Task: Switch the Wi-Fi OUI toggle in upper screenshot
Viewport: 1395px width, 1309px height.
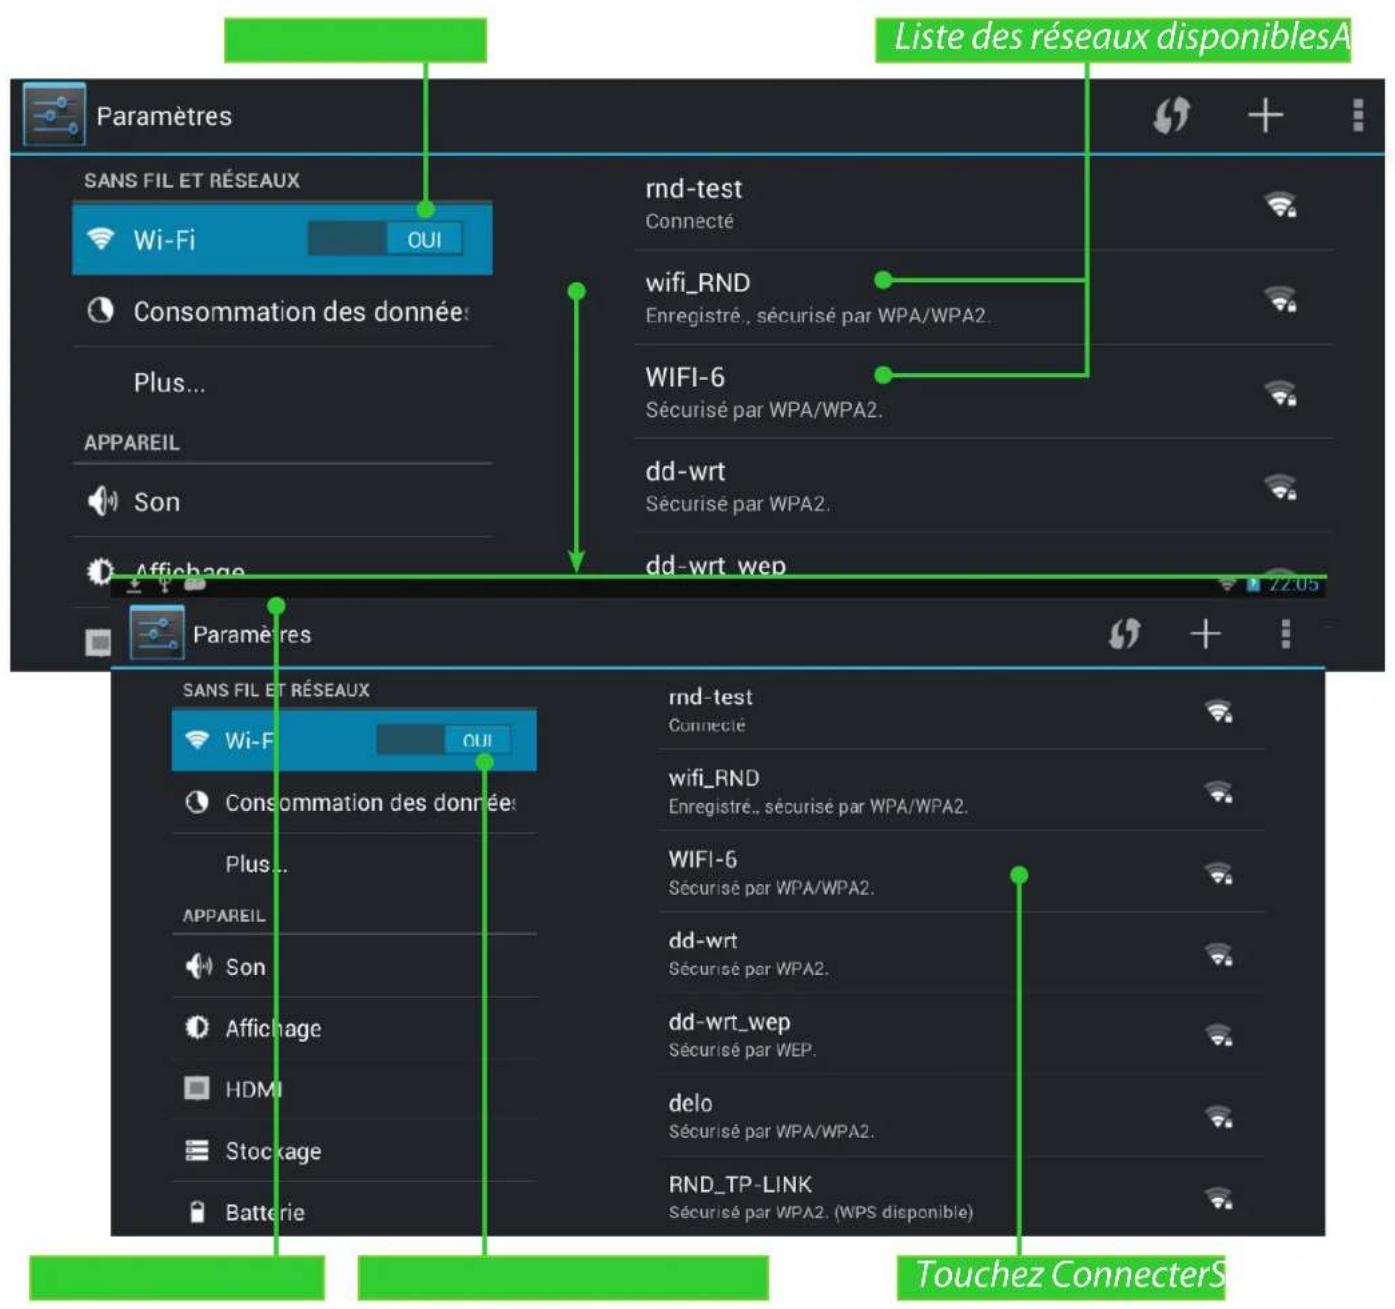Action: pyautogui.click(x=385, y=239)
